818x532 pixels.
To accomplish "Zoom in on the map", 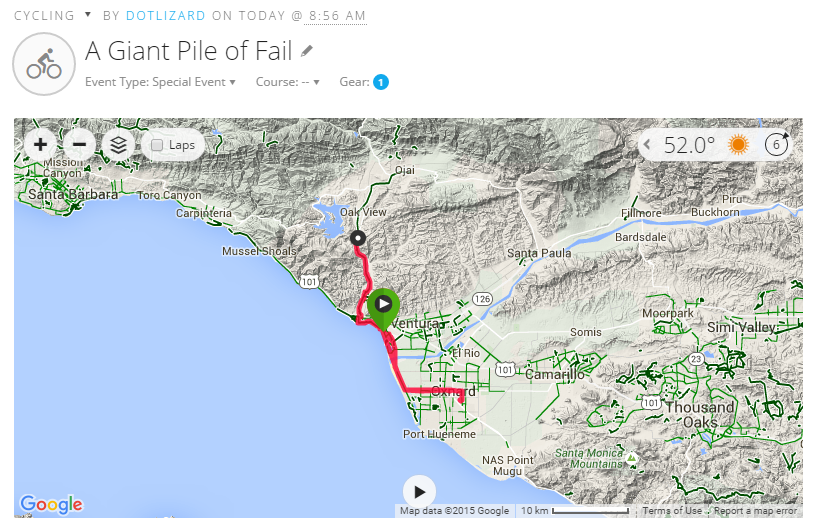I will point(40,145).
